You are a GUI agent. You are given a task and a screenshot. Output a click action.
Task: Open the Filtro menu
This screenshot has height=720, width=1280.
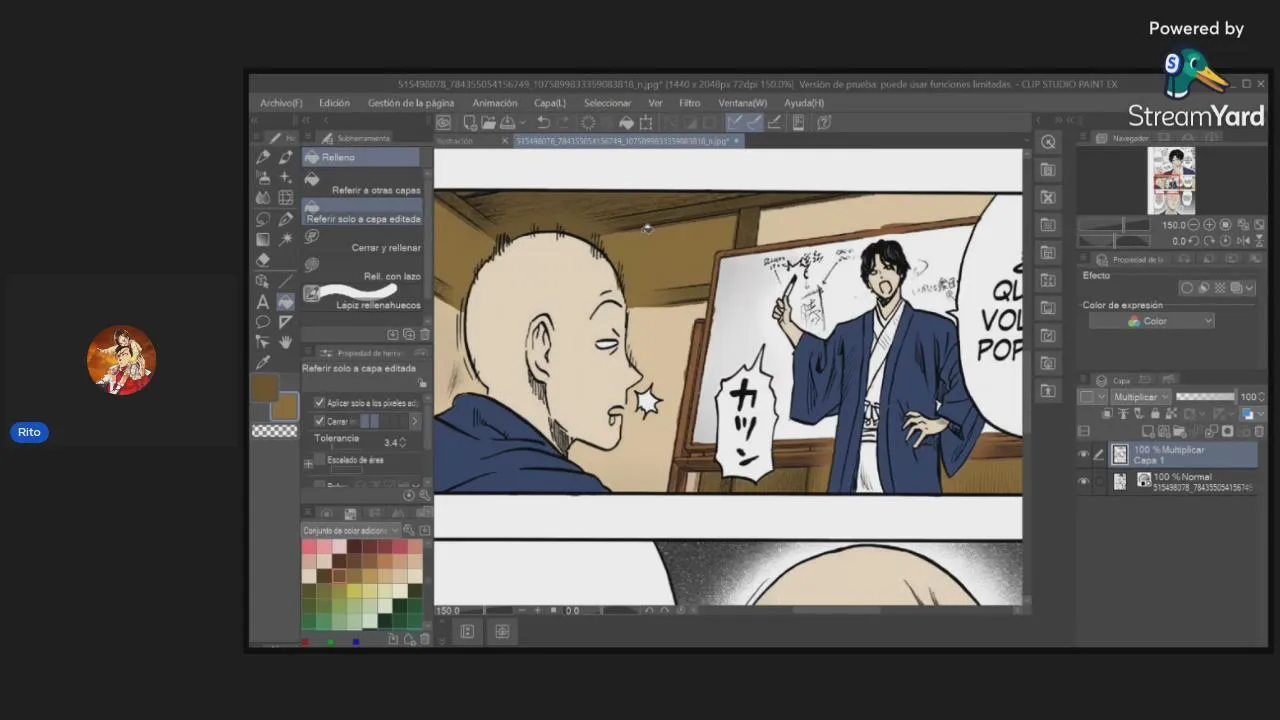[x=690, y=103]
